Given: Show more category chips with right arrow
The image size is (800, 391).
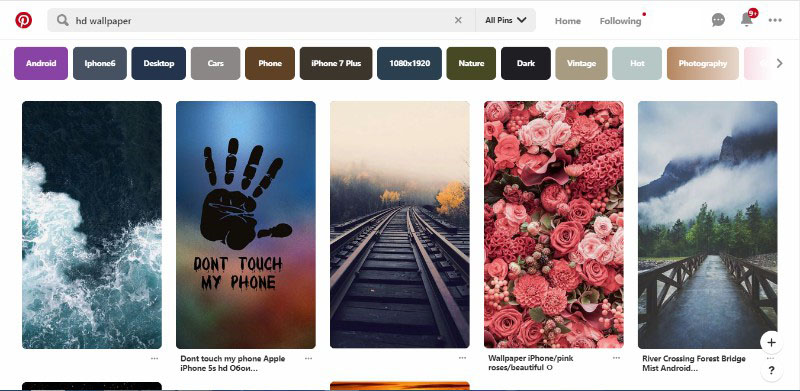Looking at the screenshot, I should [x=779, y=63].
